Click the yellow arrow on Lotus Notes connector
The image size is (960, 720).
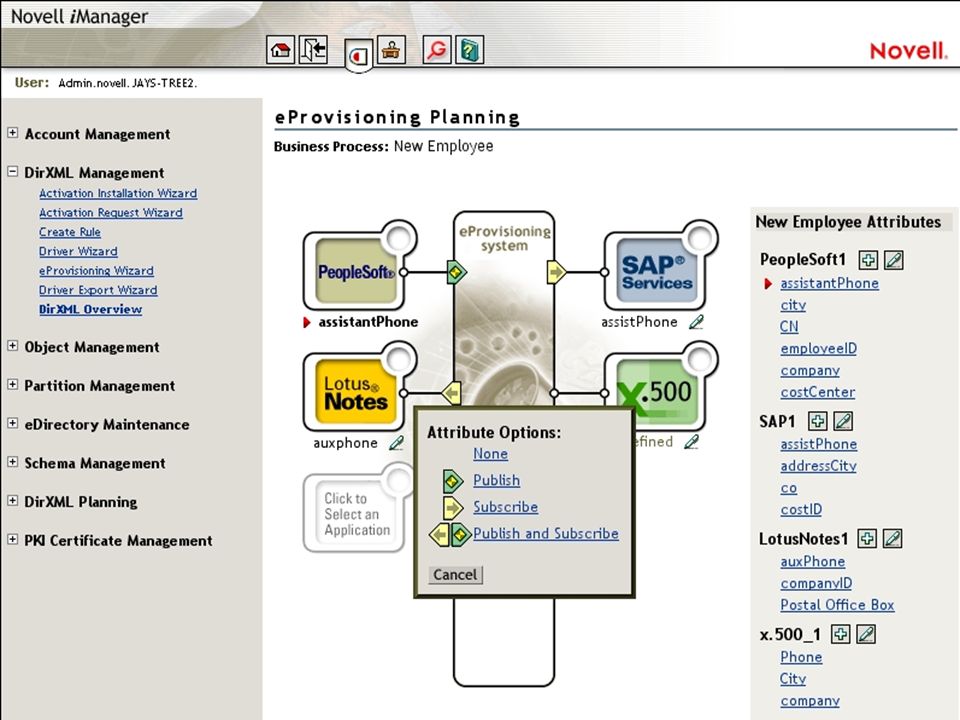pos(452,393)
